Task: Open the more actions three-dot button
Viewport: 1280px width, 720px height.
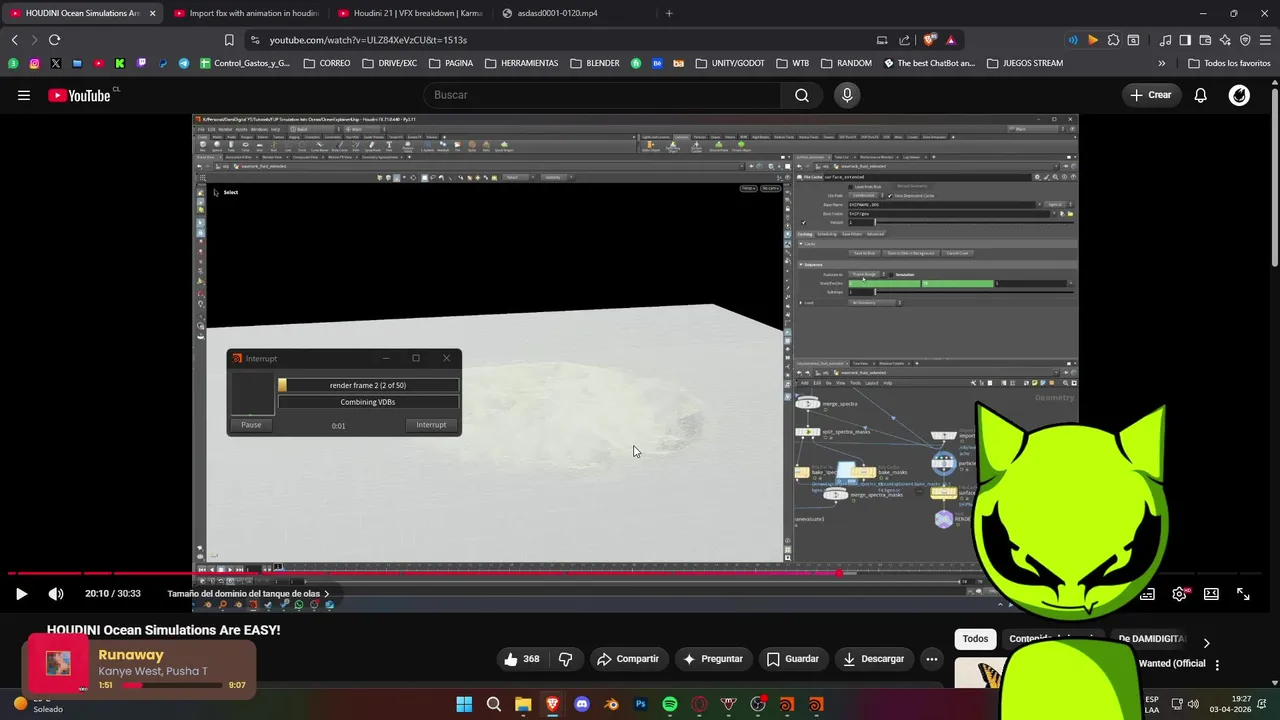Action: [931, 659]
